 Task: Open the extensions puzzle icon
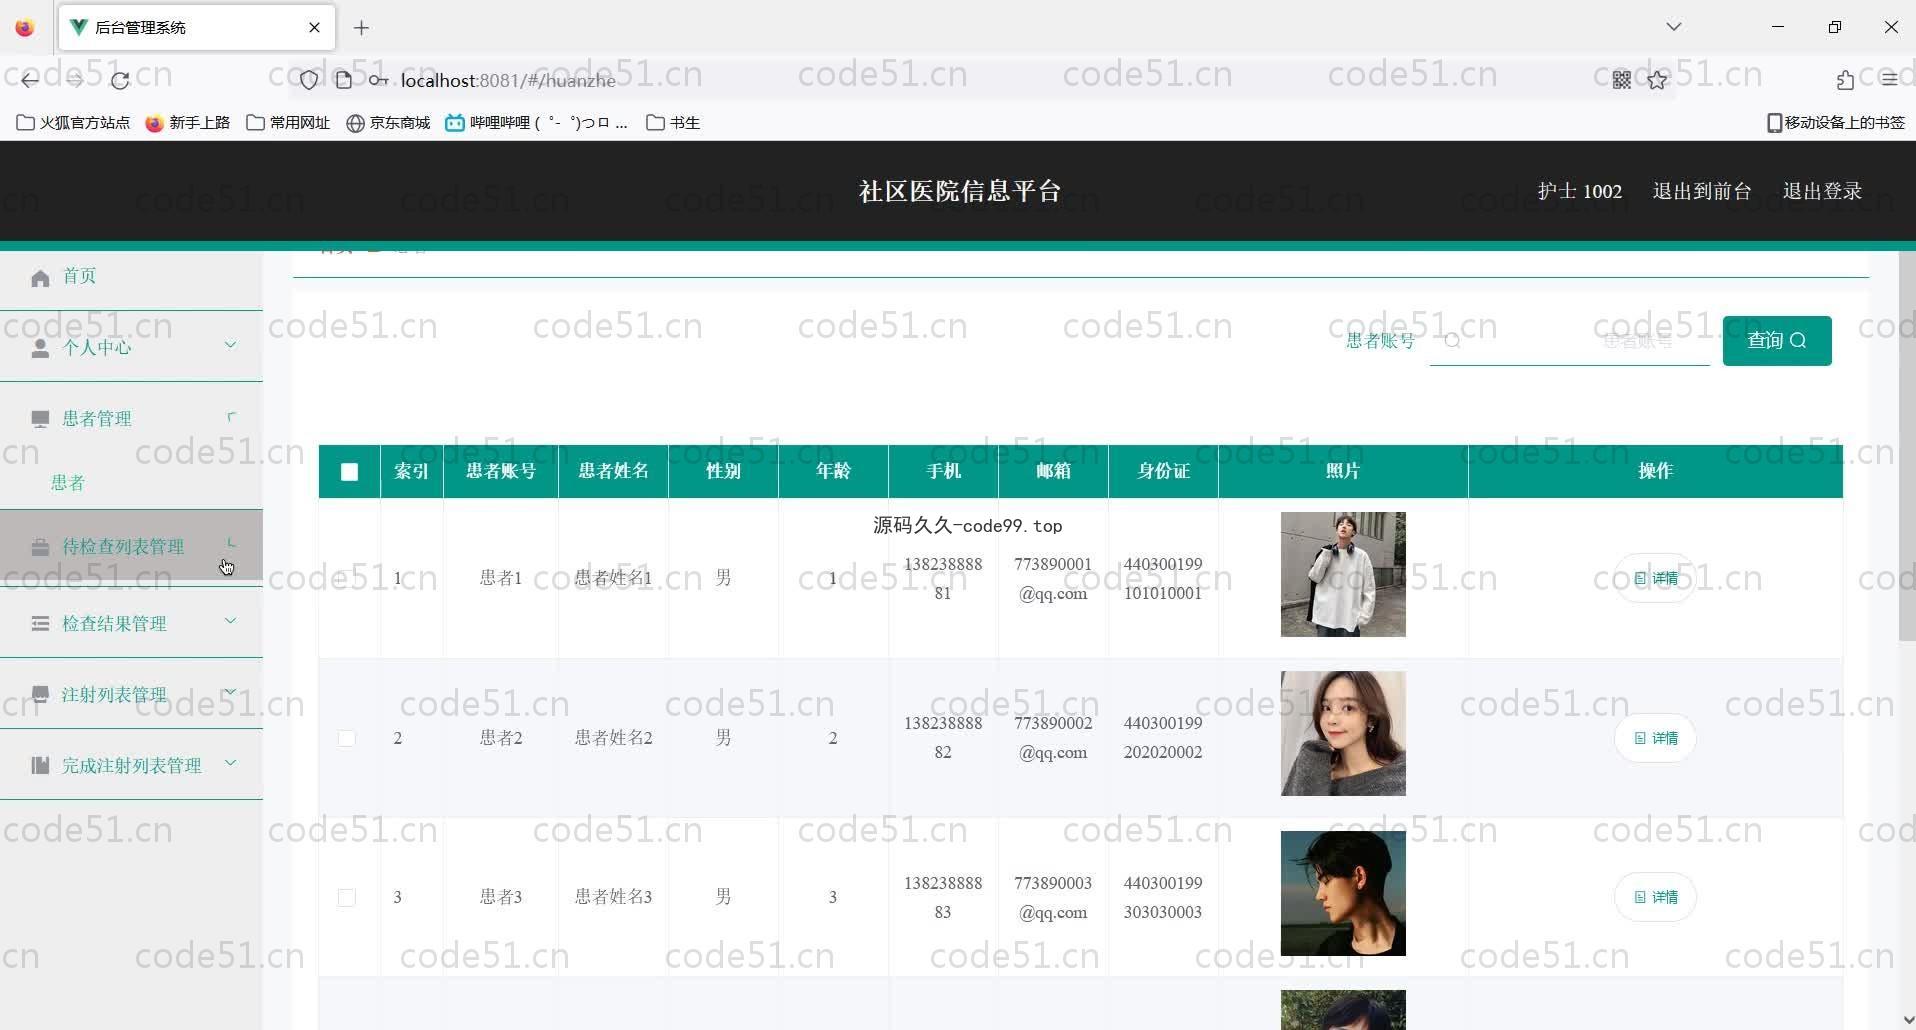click(1845, 80)
